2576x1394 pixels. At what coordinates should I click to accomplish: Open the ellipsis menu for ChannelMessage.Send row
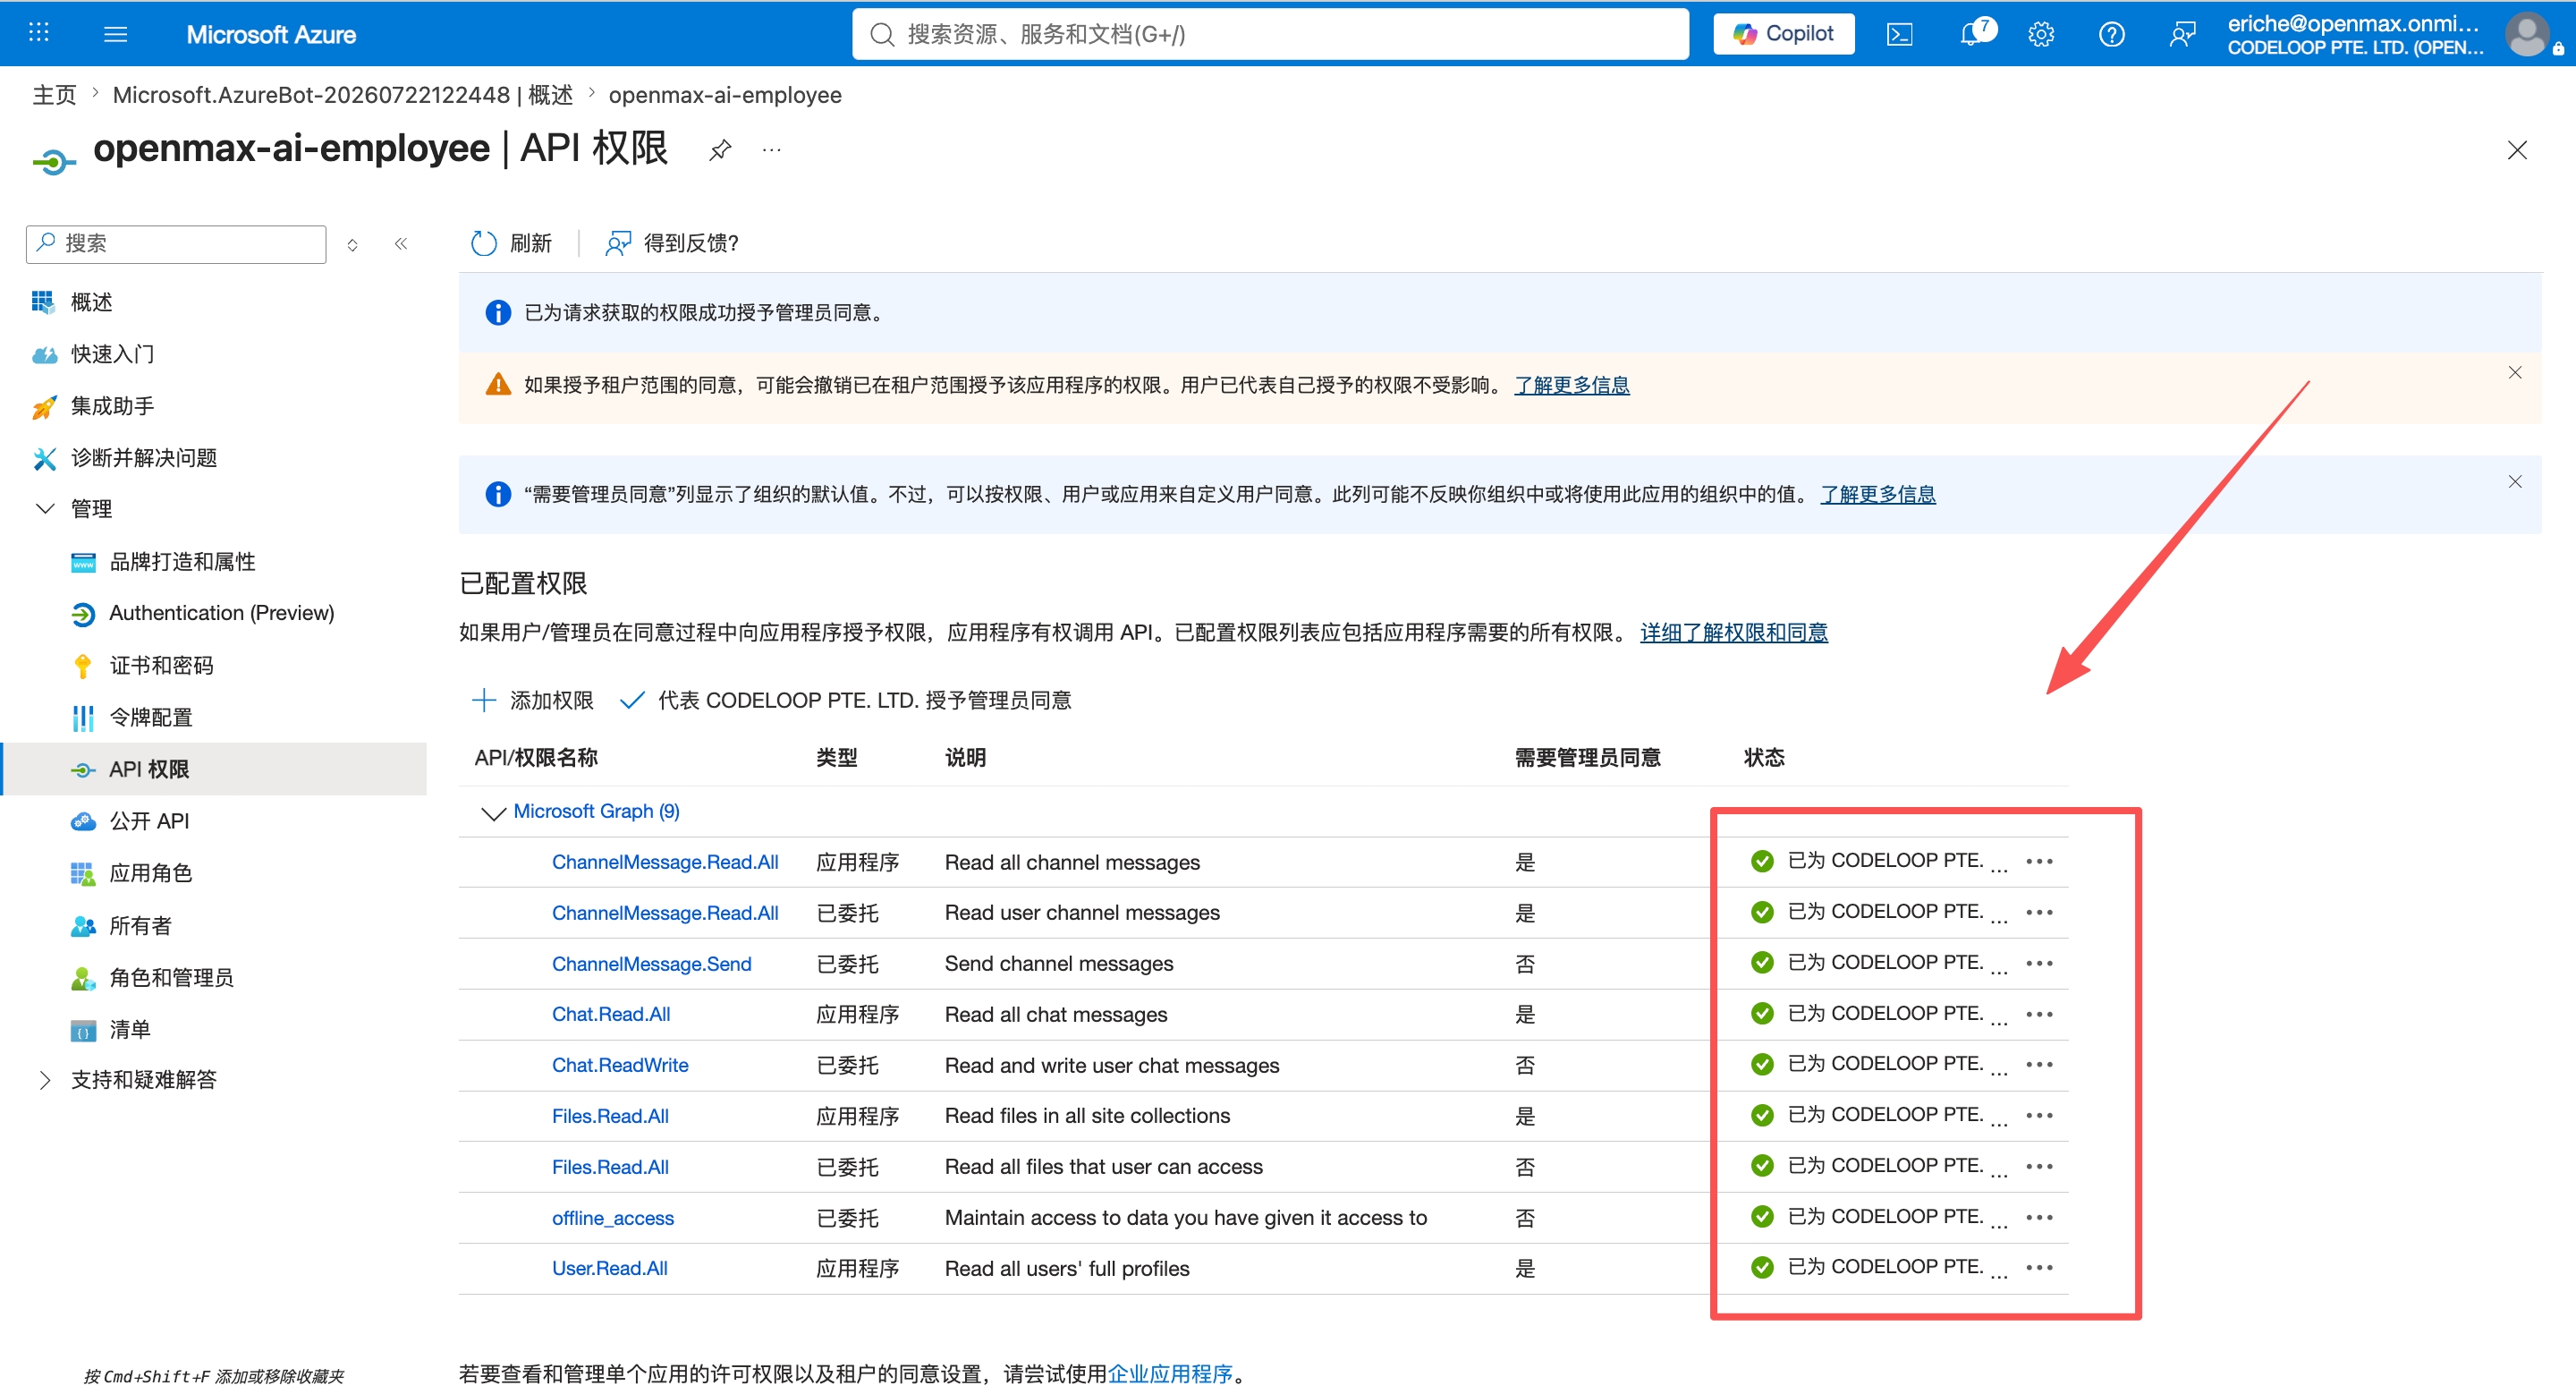[2039, 963]
